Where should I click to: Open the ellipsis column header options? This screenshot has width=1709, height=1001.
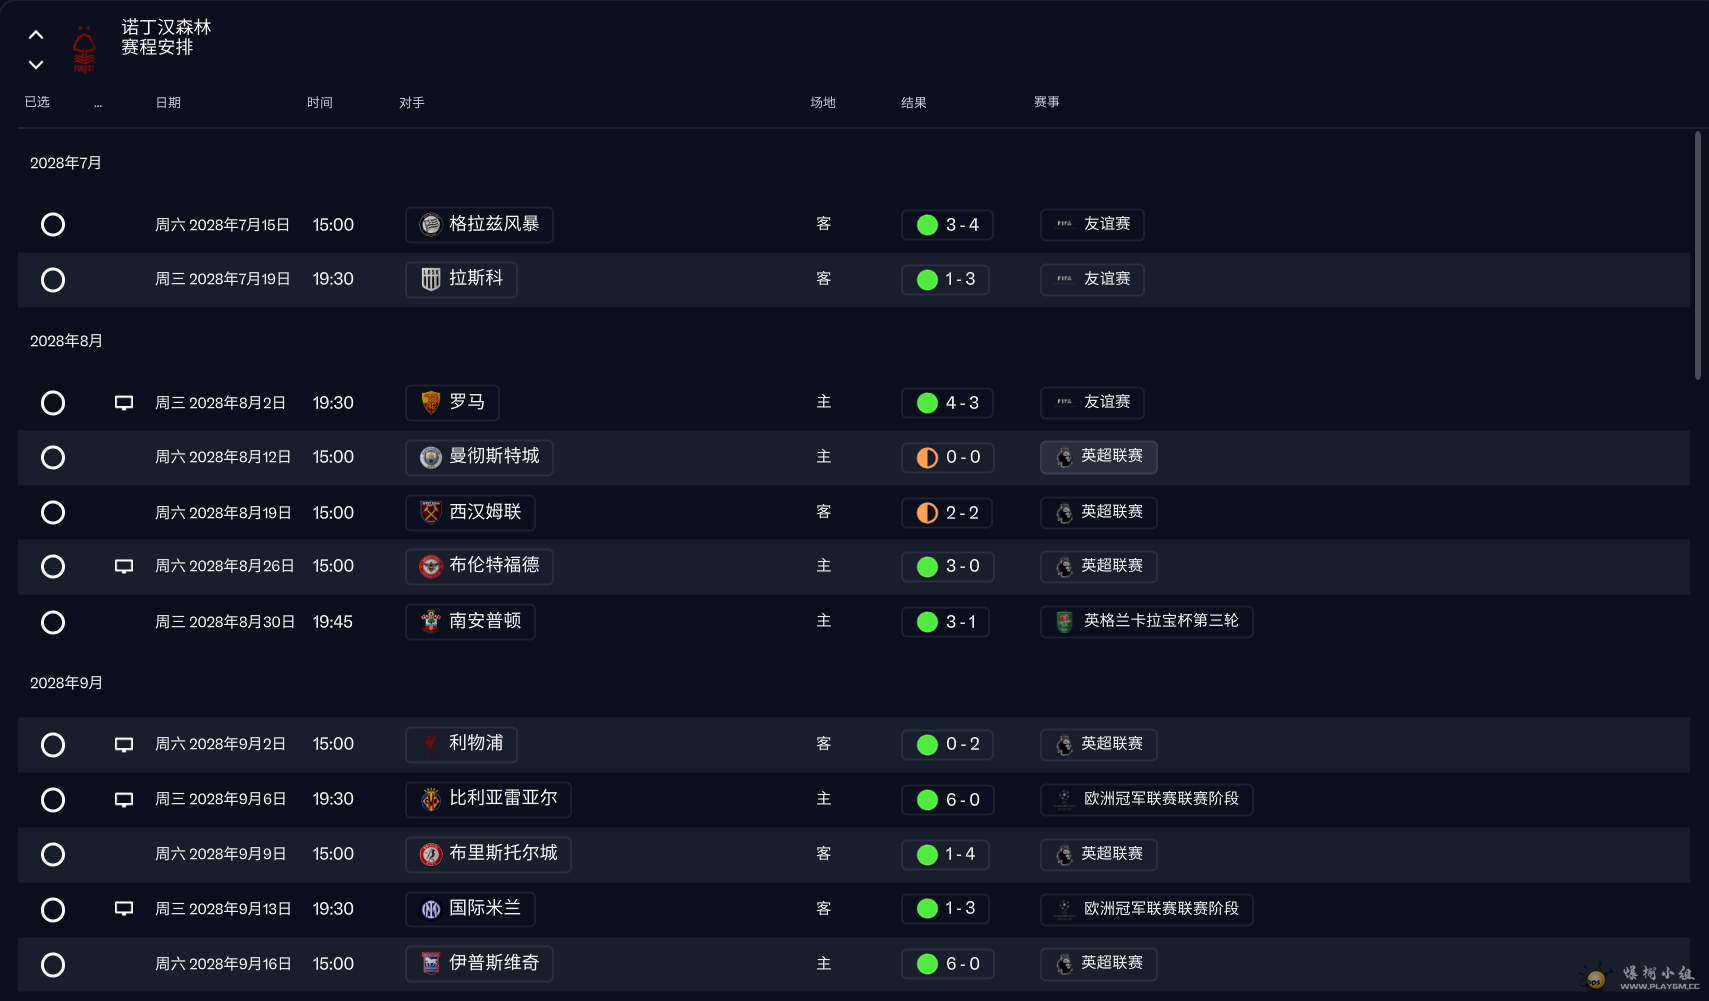pos(98,103)
